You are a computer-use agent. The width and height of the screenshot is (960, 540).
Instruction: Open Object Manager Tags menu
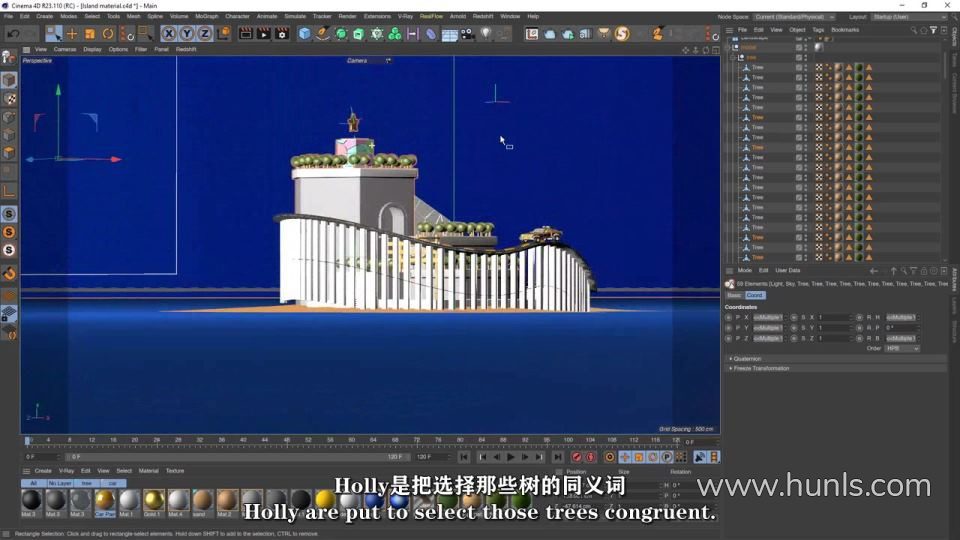[818, 29]
